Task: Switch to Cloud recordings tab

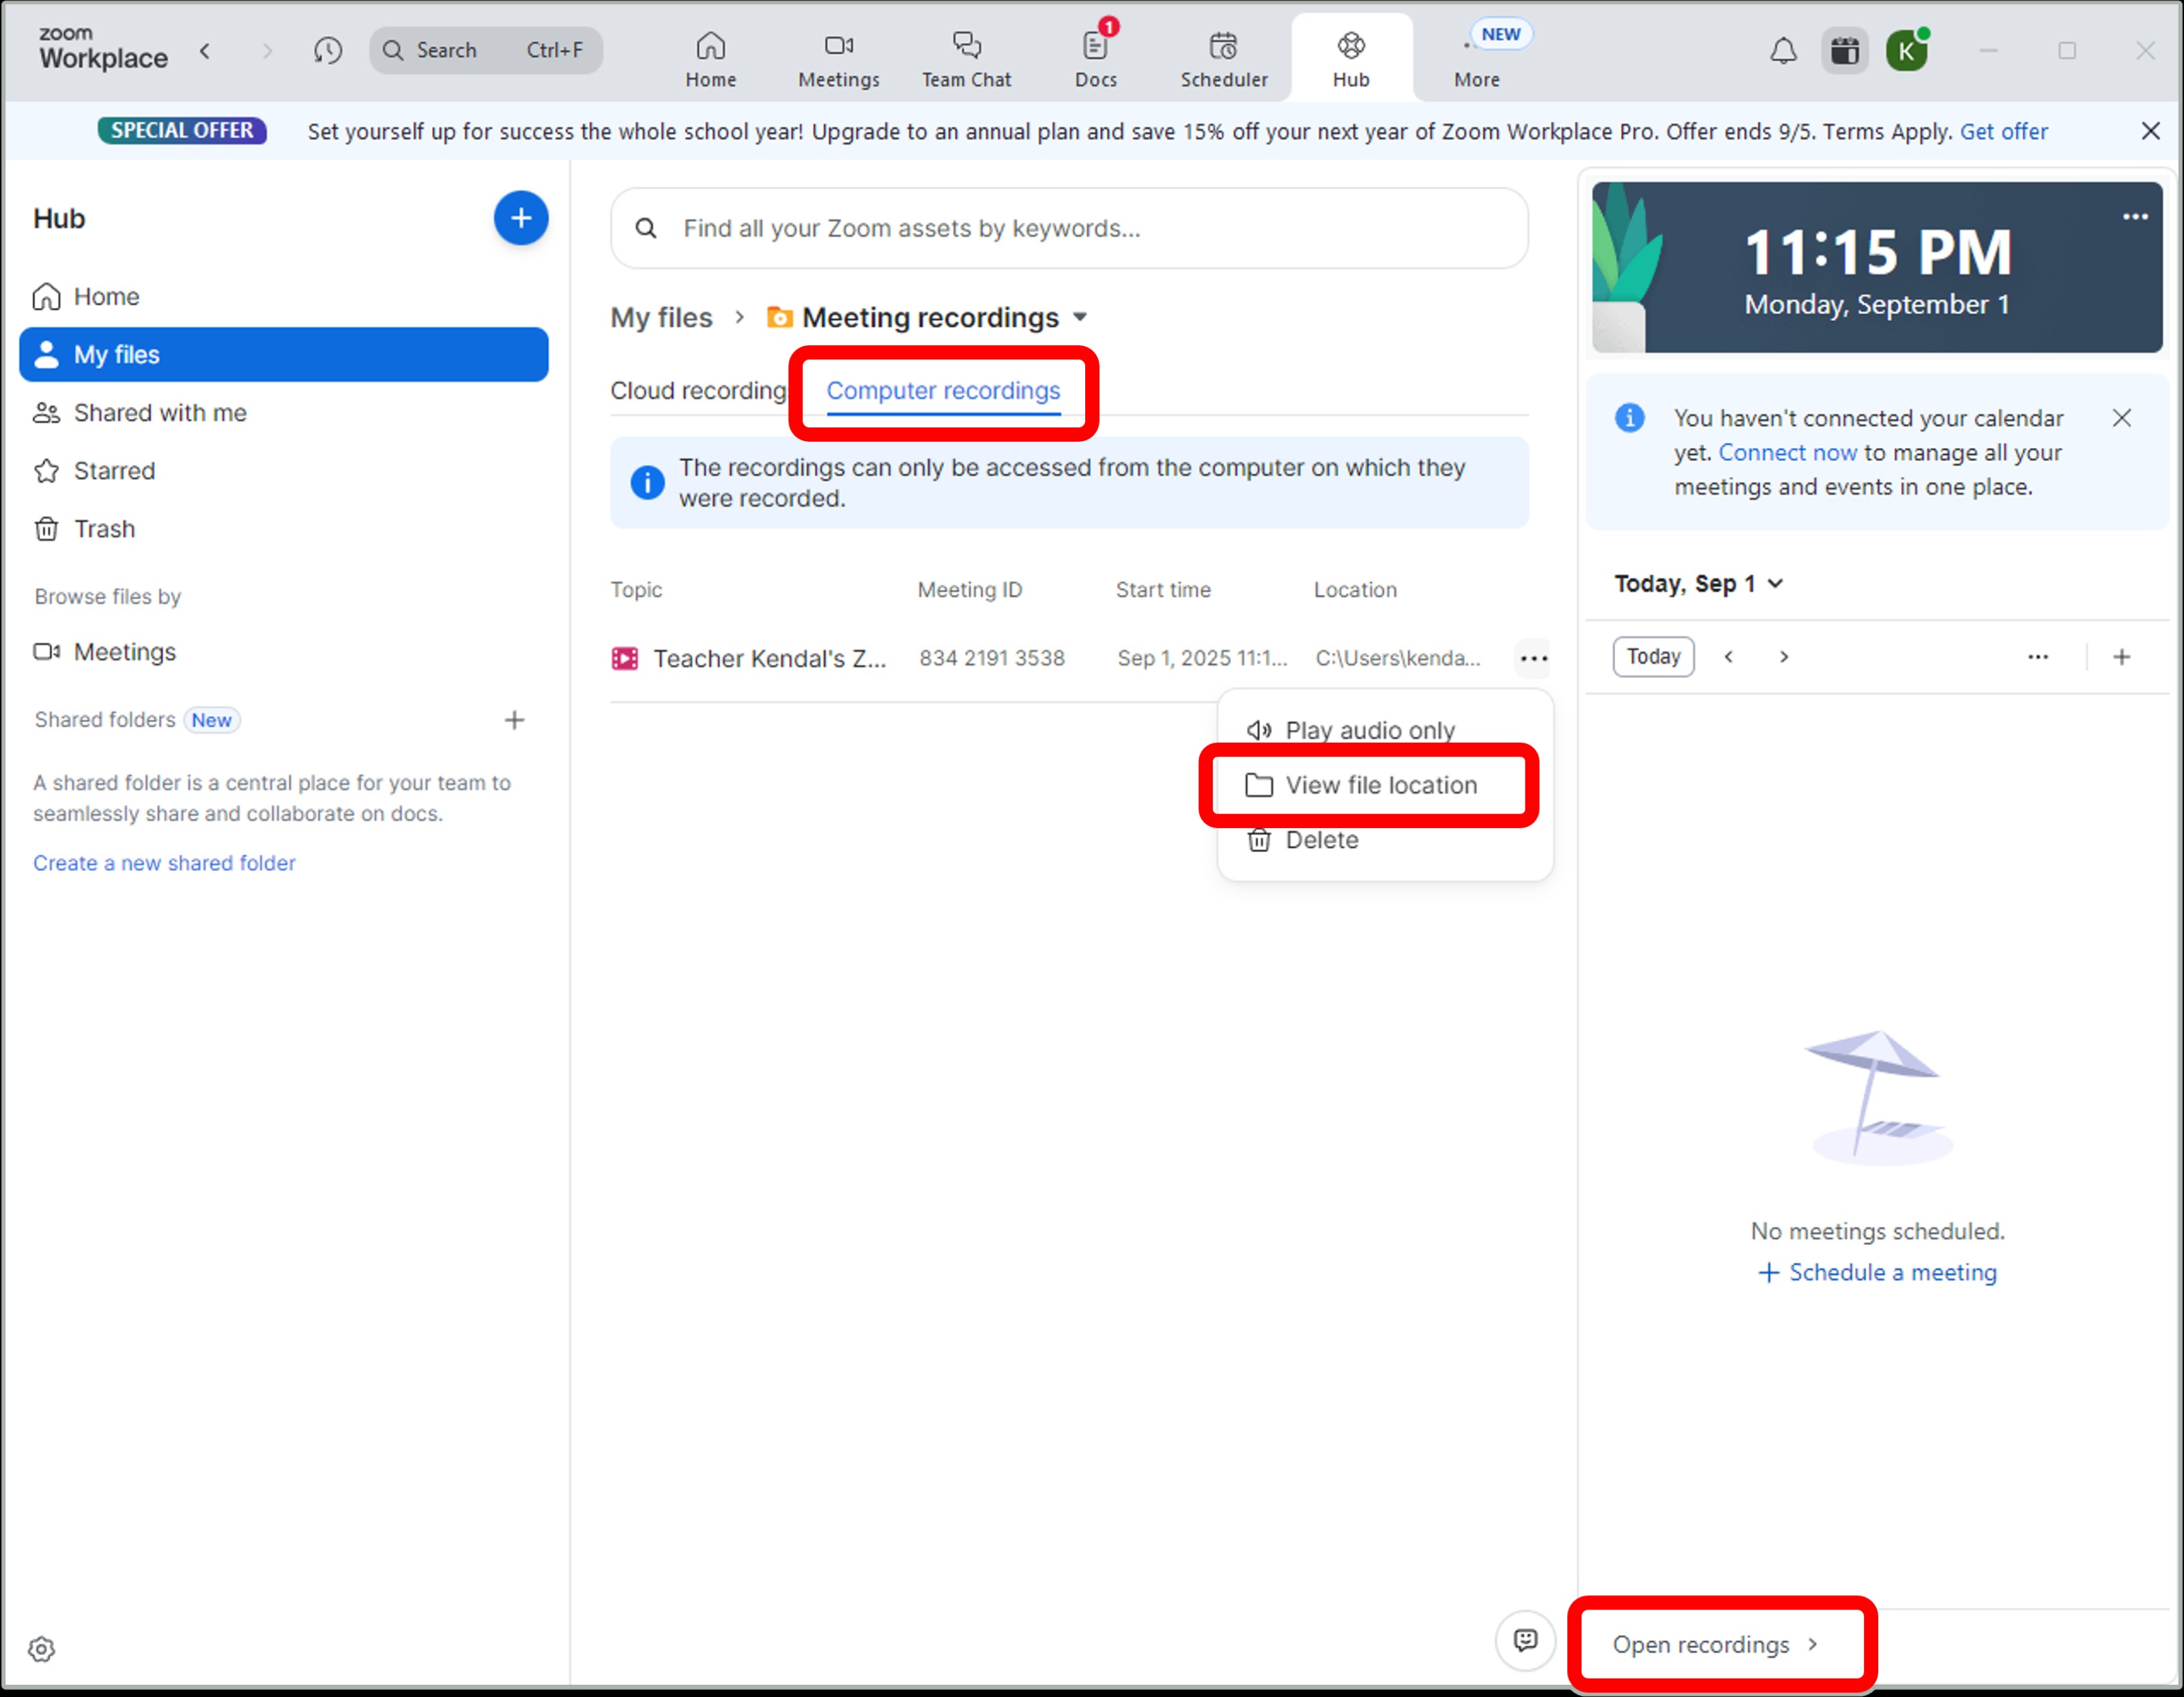Action: point(698,391)
